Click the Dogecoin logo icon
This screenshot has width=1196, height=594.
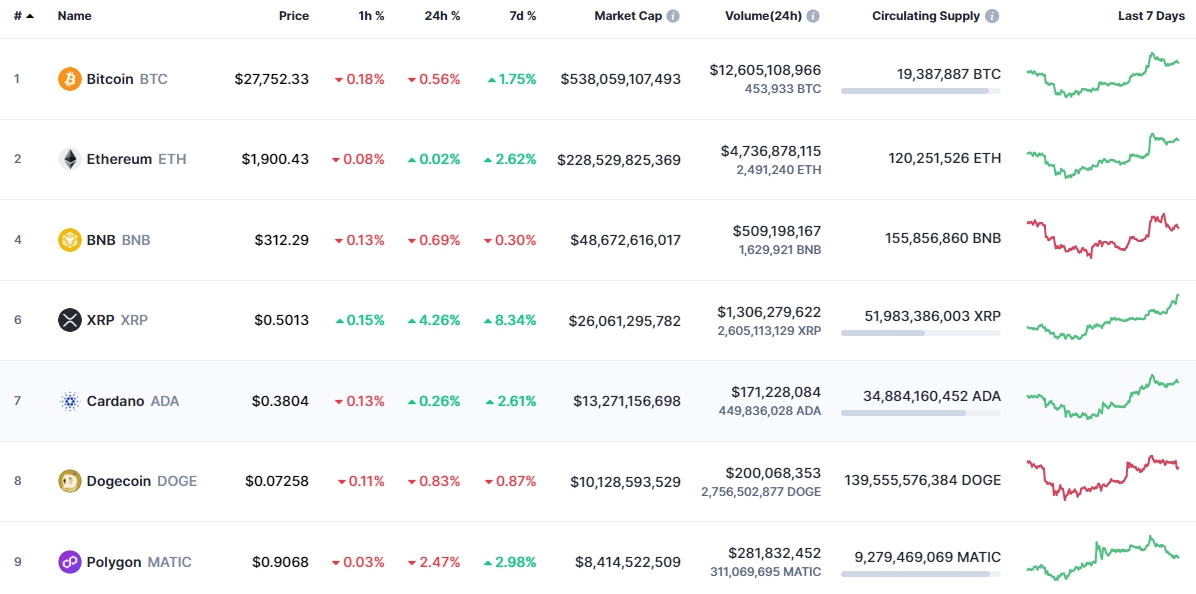(69, 481)
